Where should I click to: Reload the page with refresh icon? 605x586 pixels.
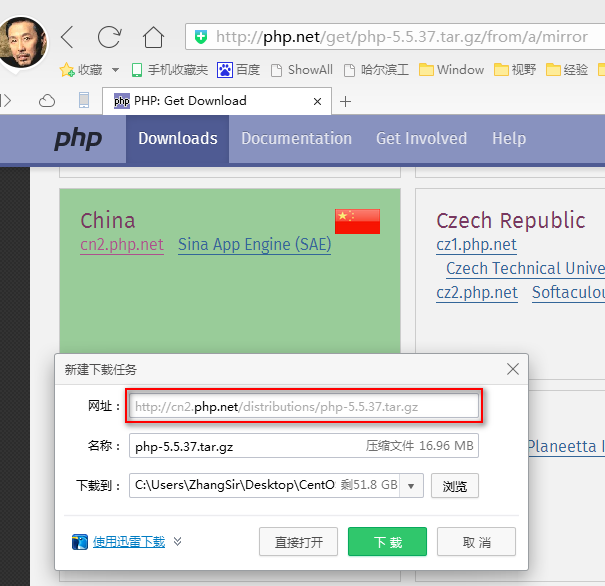[110, 37]
